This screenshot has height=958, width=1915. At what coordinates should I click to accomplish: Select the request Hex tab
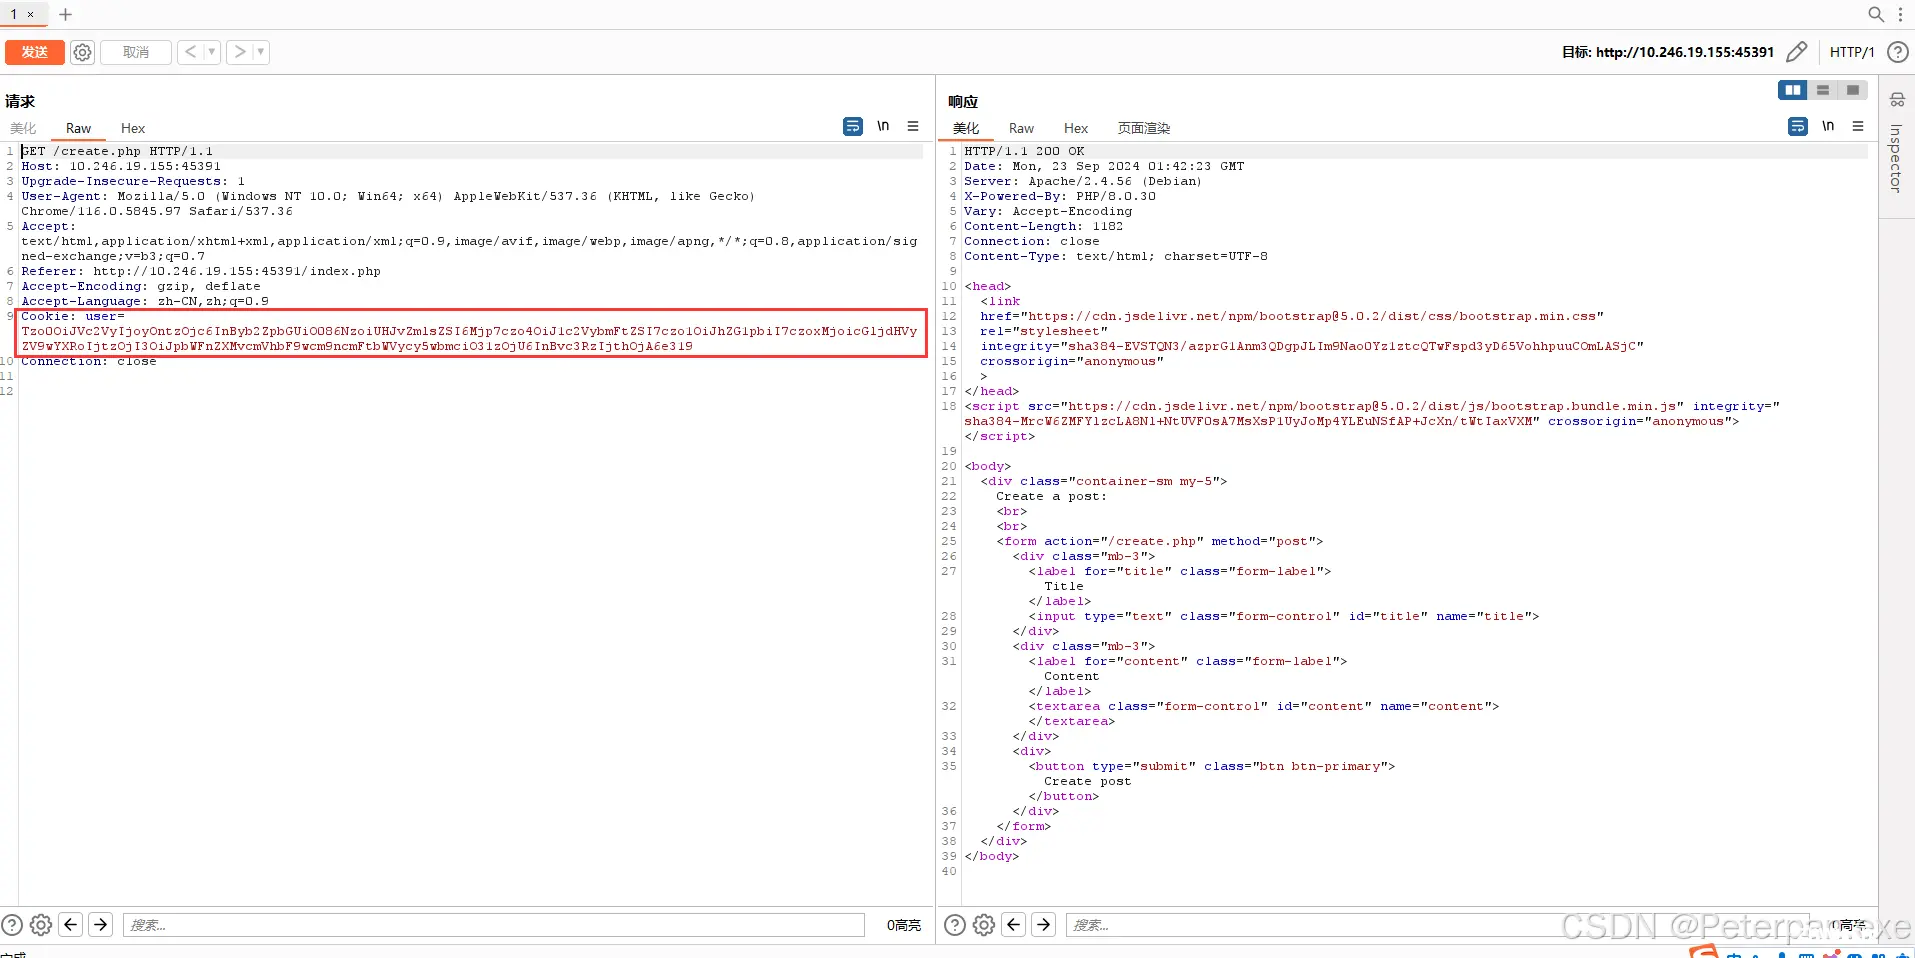133,128
